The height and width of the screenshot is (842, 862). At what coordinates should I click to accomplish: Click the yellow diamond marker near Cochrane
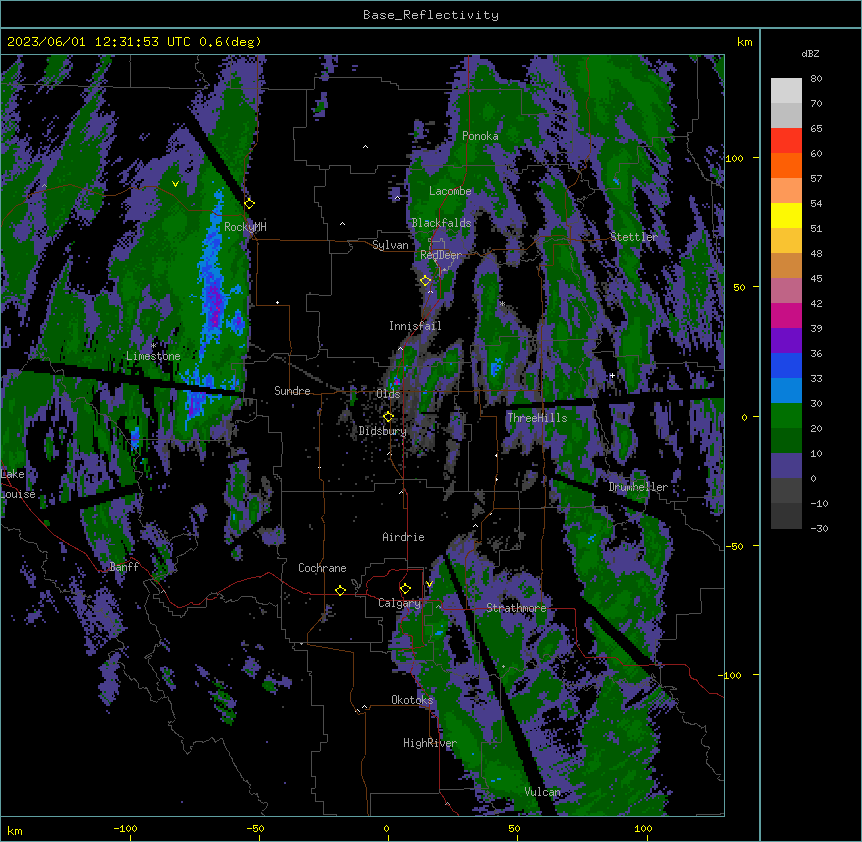(340, 590)
